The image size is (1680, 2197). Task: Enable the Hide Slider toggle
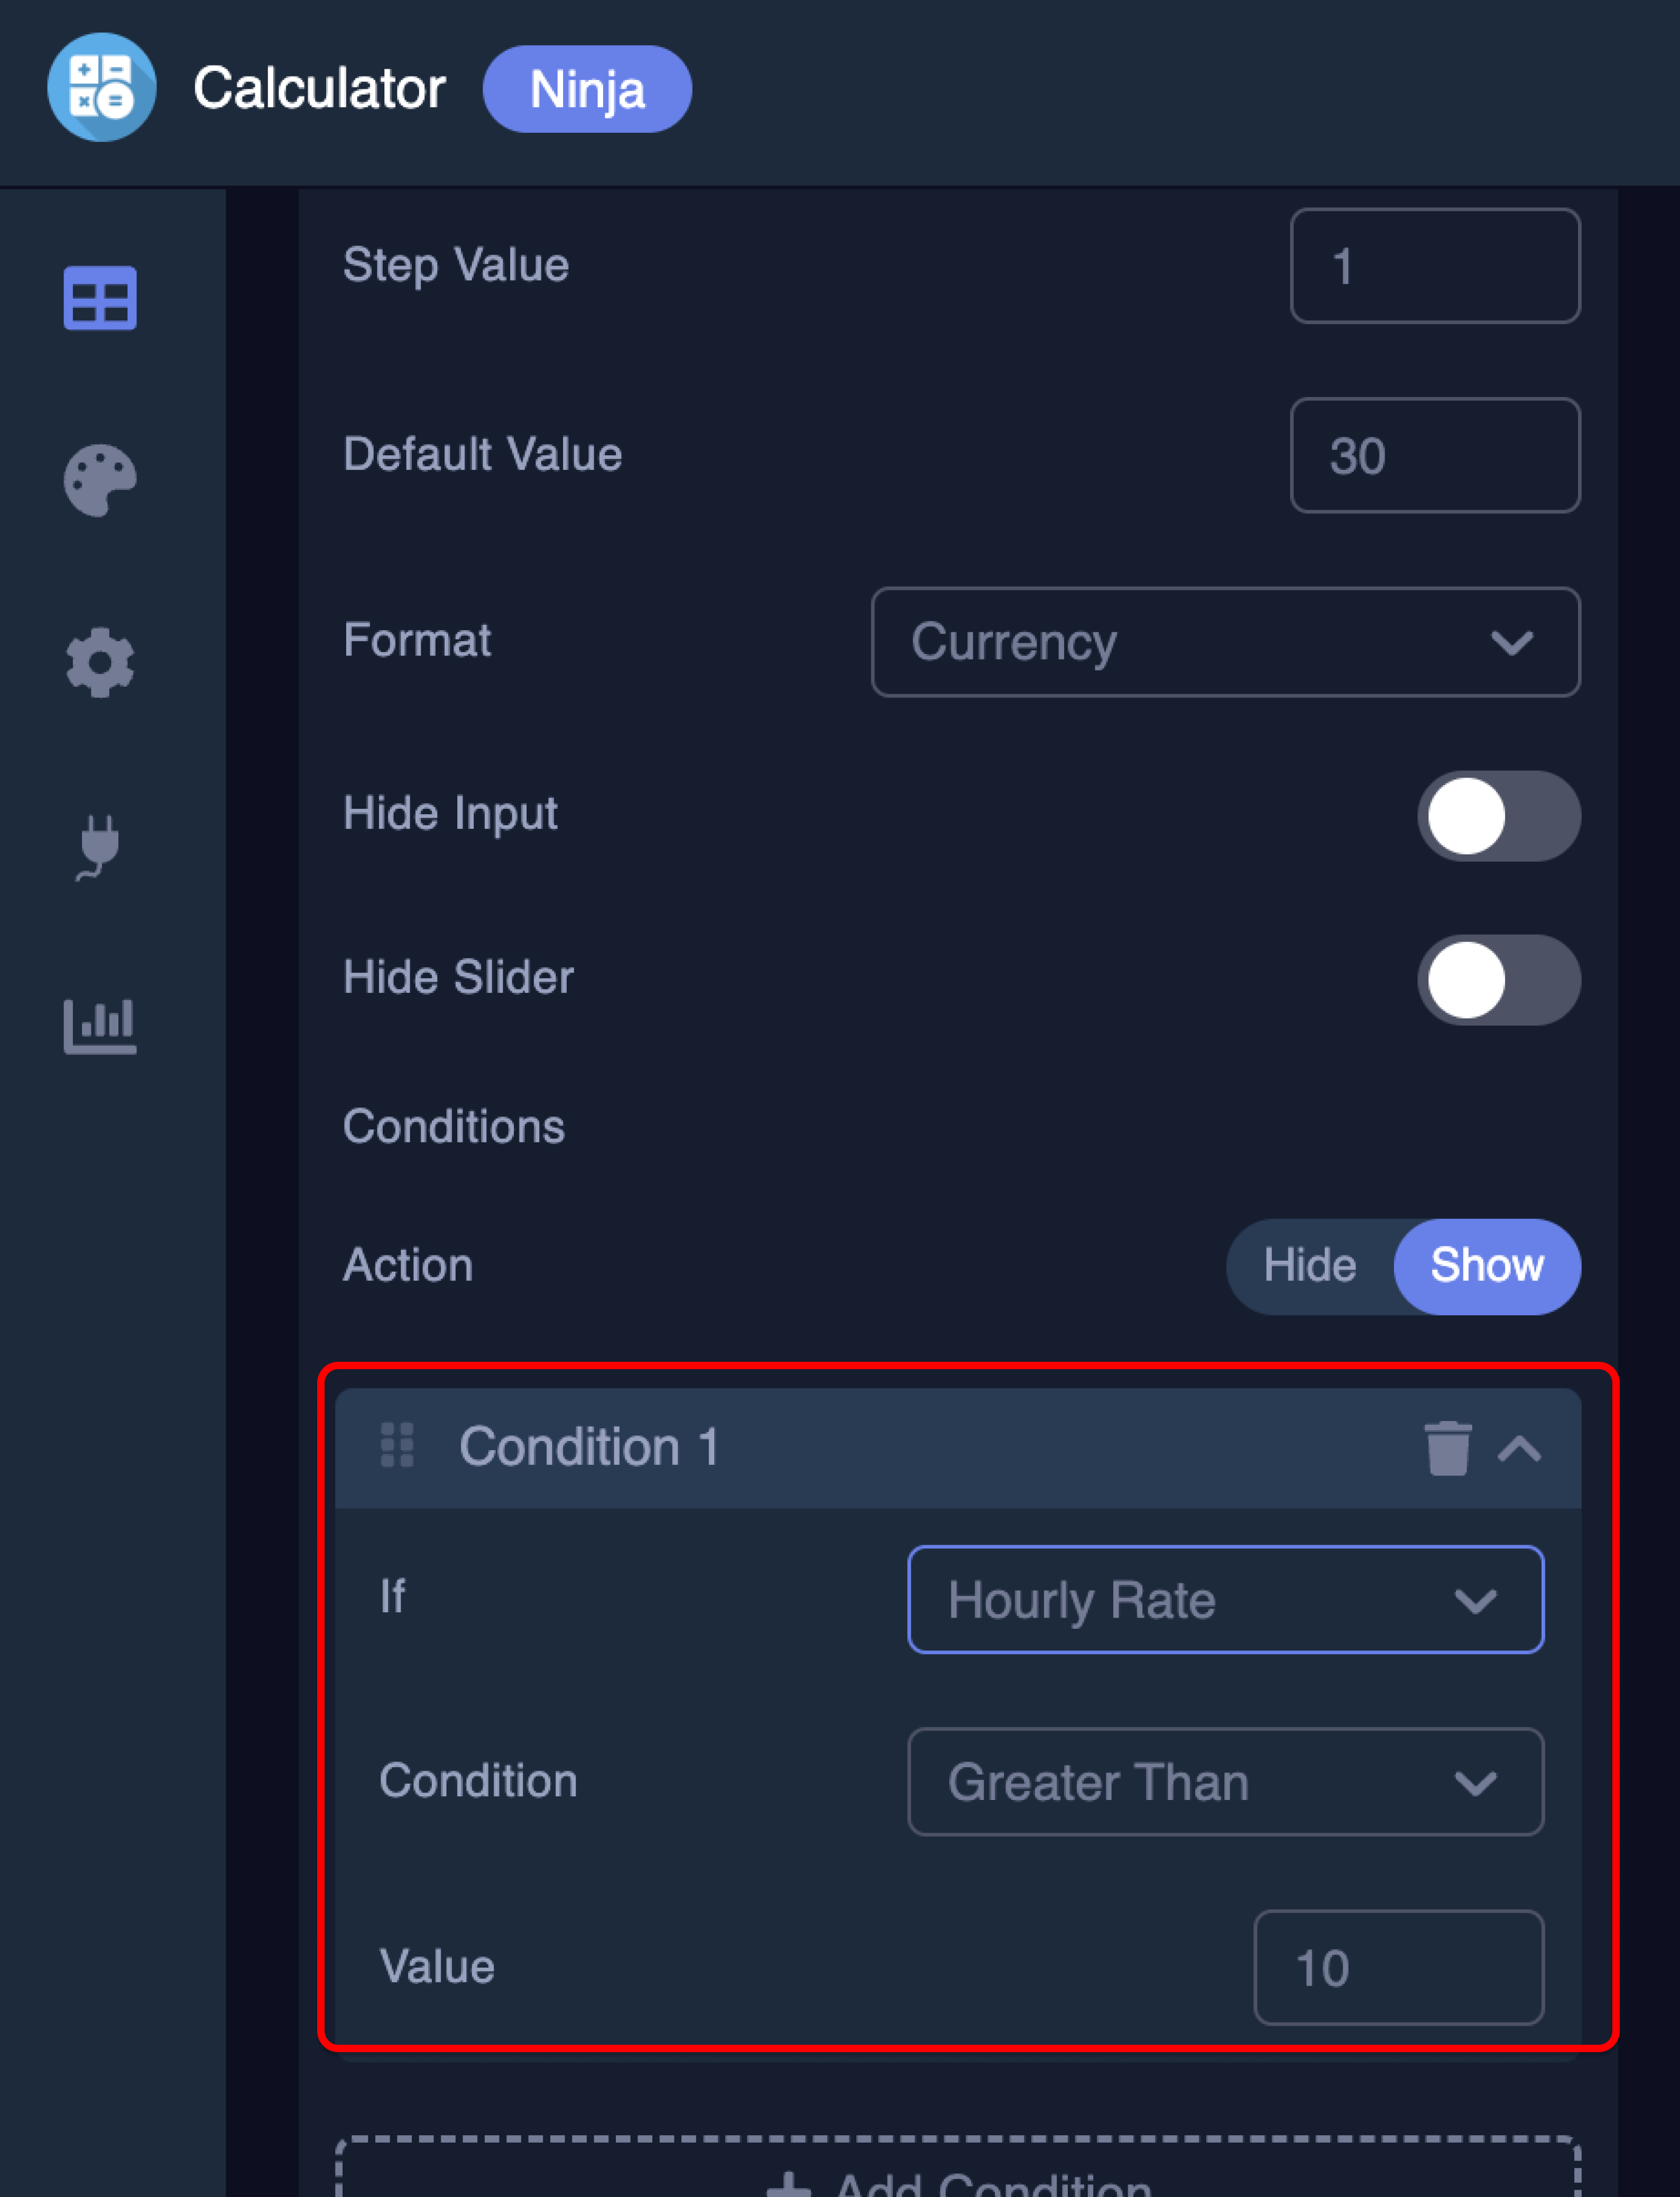click(1498, 980)
